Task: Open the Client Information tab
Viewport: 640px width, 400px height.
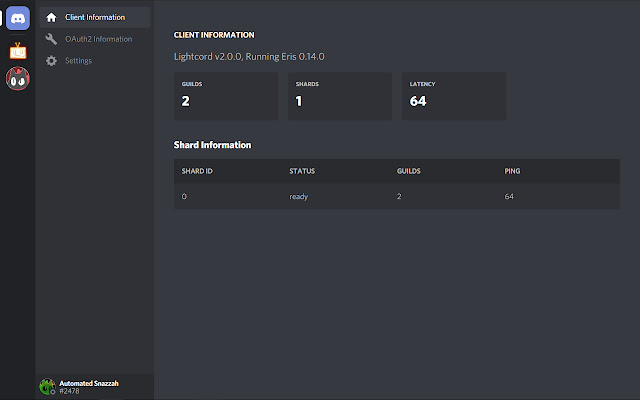Action: [x=94, y=17]
